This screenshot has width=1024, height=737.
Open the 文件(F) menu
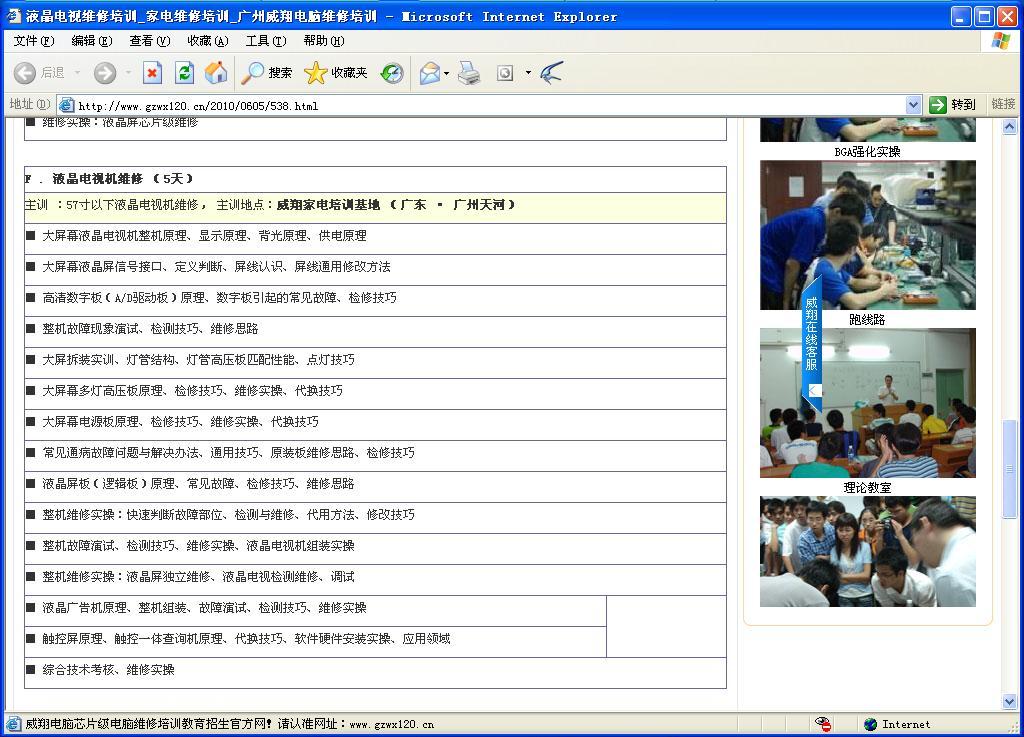click(34, 41)
